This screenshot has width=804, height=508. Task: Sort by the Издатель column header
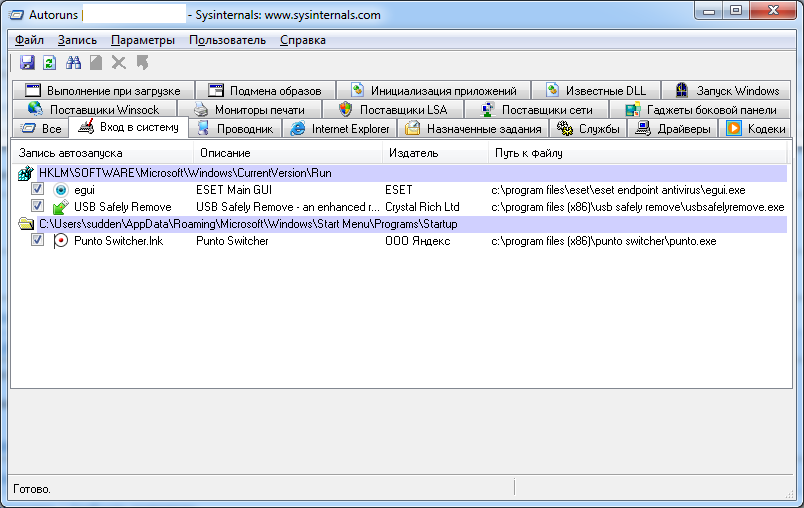pyautogui.click(x=413, y=153)
